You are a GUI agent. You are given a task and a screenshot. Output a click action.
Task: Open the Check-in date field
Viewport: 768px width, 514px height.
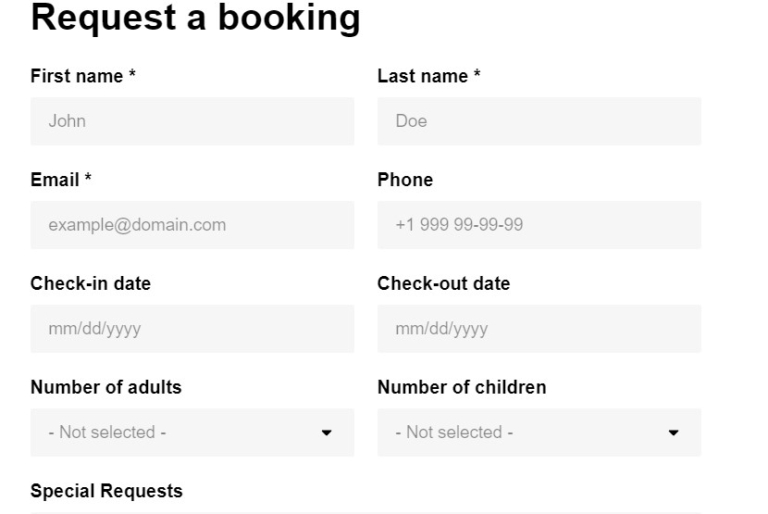pos(192,329)
